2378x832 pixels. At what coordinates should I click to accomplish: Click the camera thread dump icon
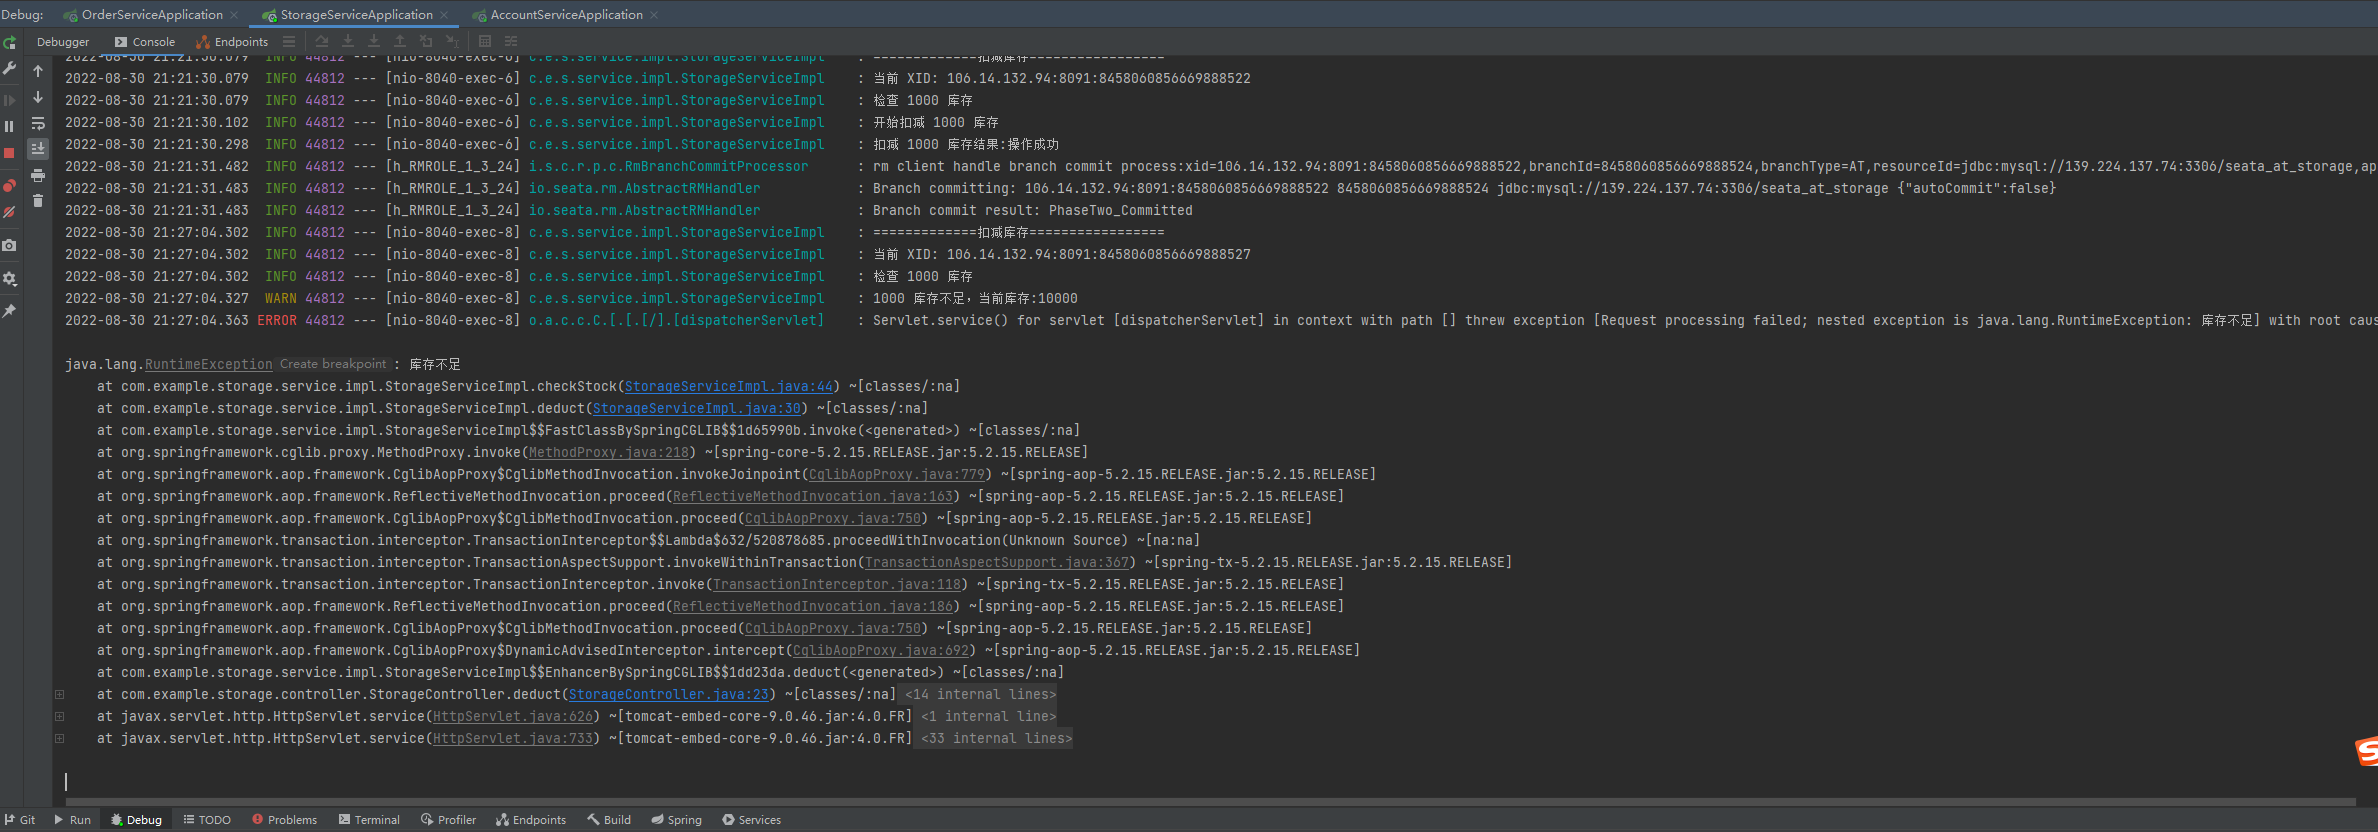pos(9,245)
